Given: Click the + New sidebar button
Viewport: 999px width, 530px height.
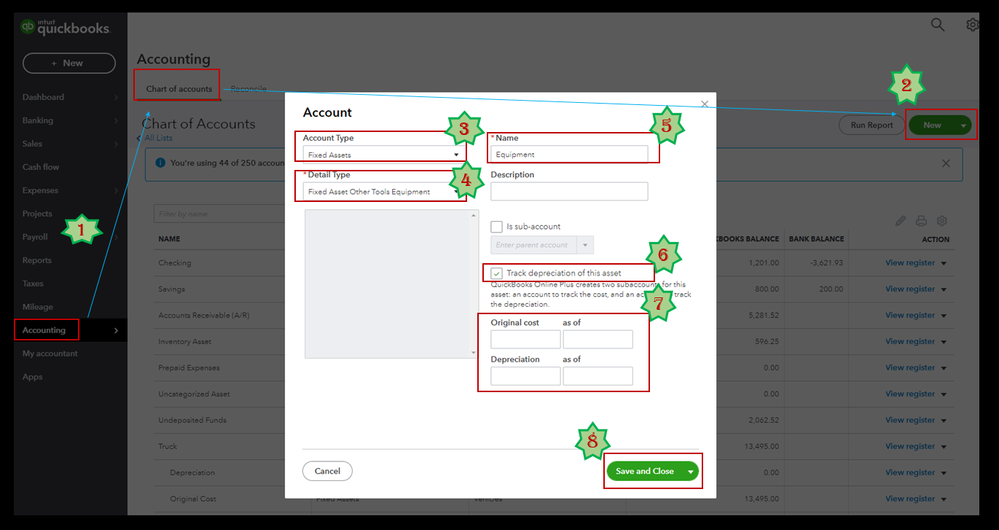Looking at the screenshot, I should pos(69,63).
